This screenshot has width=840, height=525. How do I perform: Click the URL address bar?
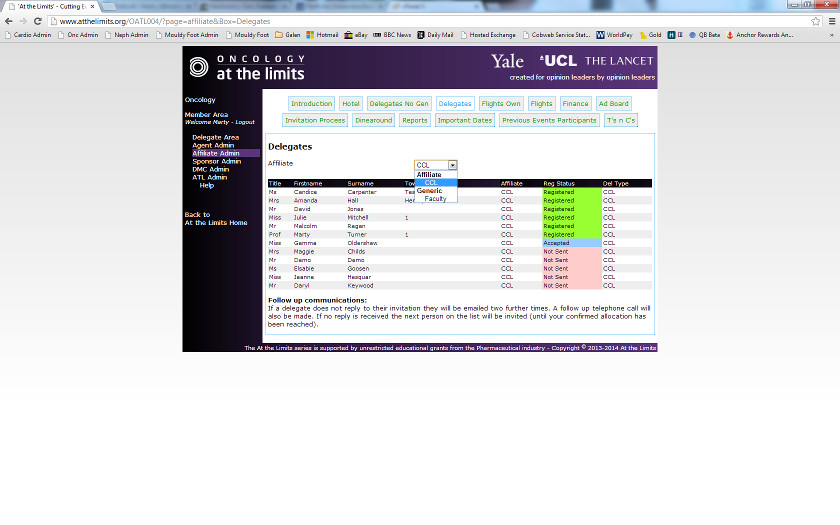(429, 21)
